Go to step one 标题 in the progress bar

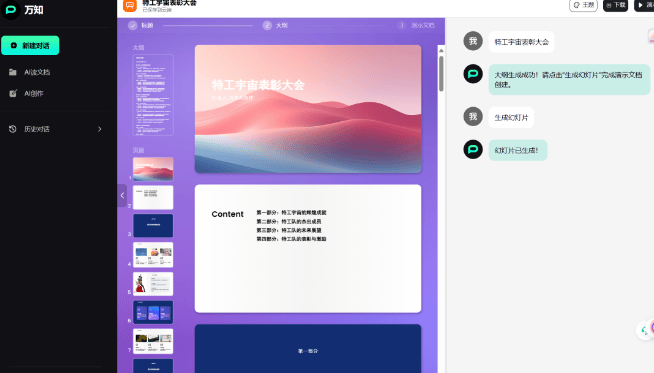(x=141, y=25)
